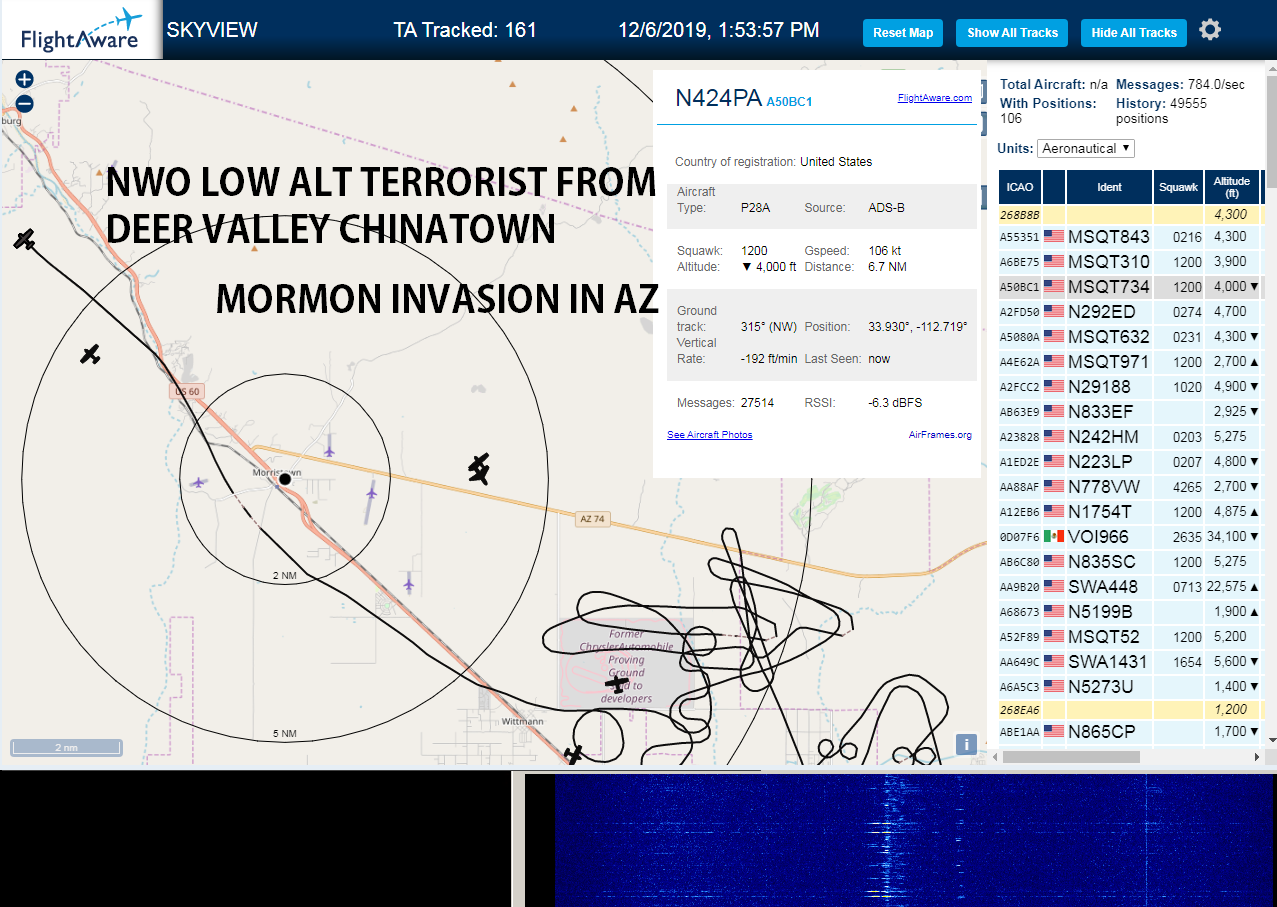Select the aircraft icon near Wittmann
The width and height of the screenshot is (1277, 907).
click(x=572, y=755)
